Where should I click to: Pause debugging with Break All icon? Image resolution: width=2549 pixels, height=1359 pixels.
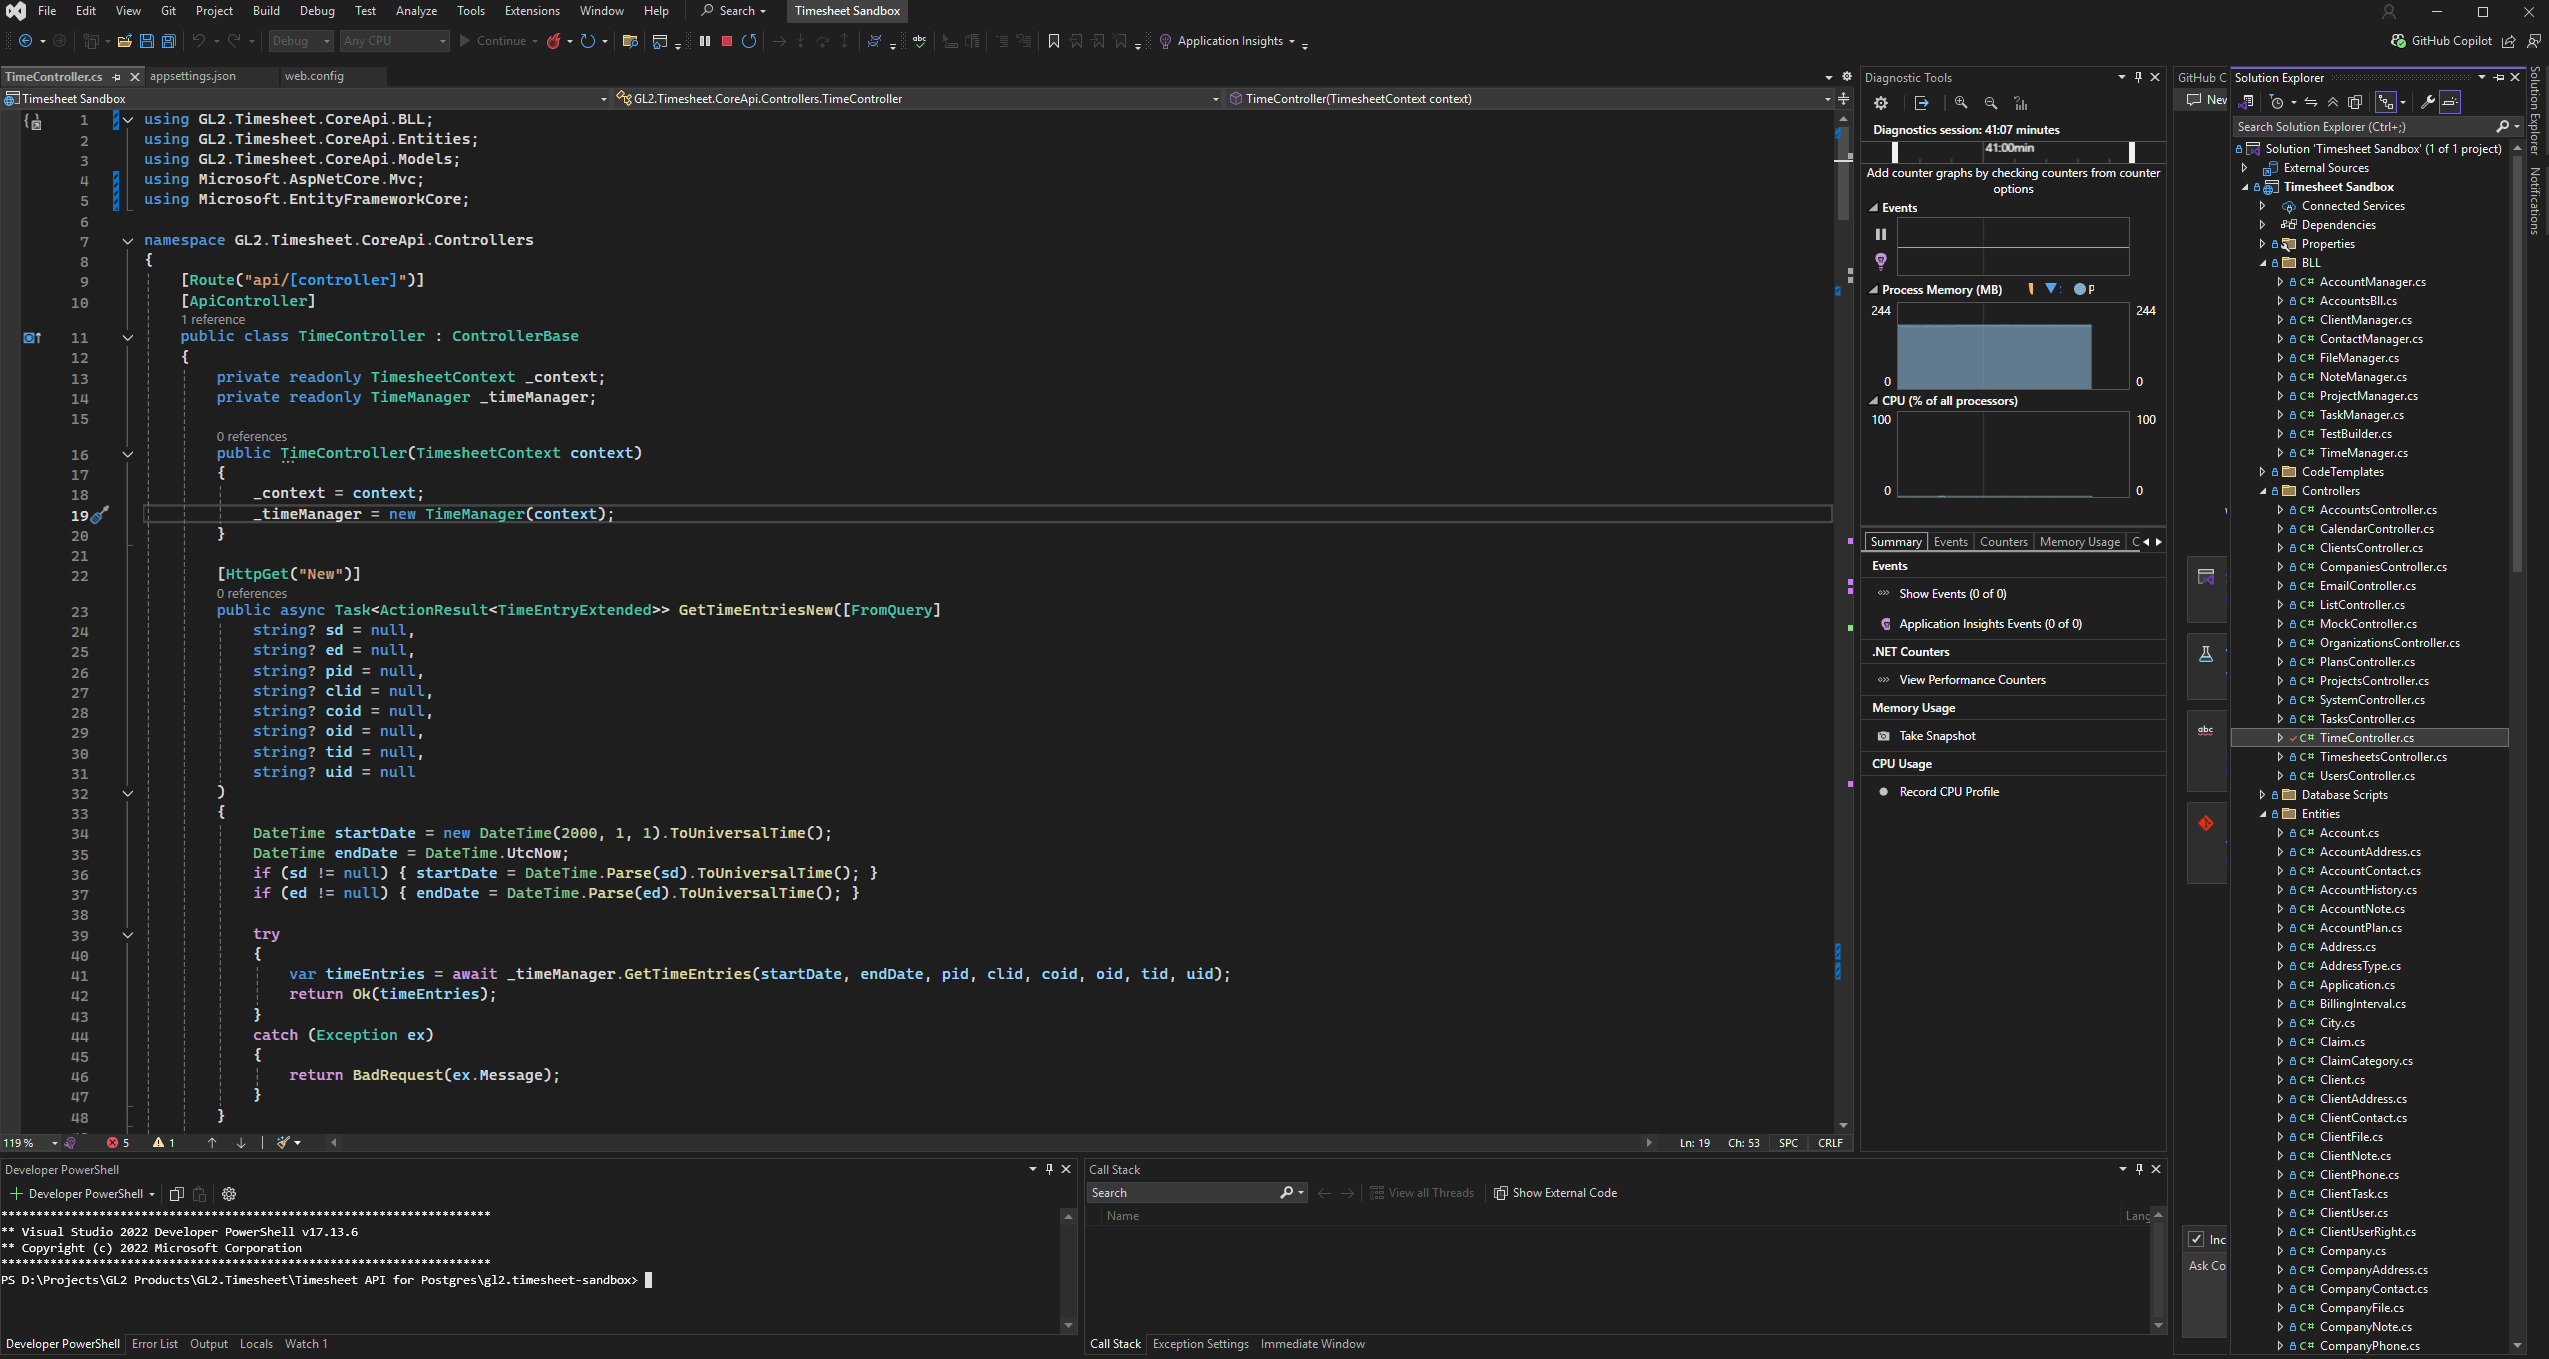pos(705,41)
